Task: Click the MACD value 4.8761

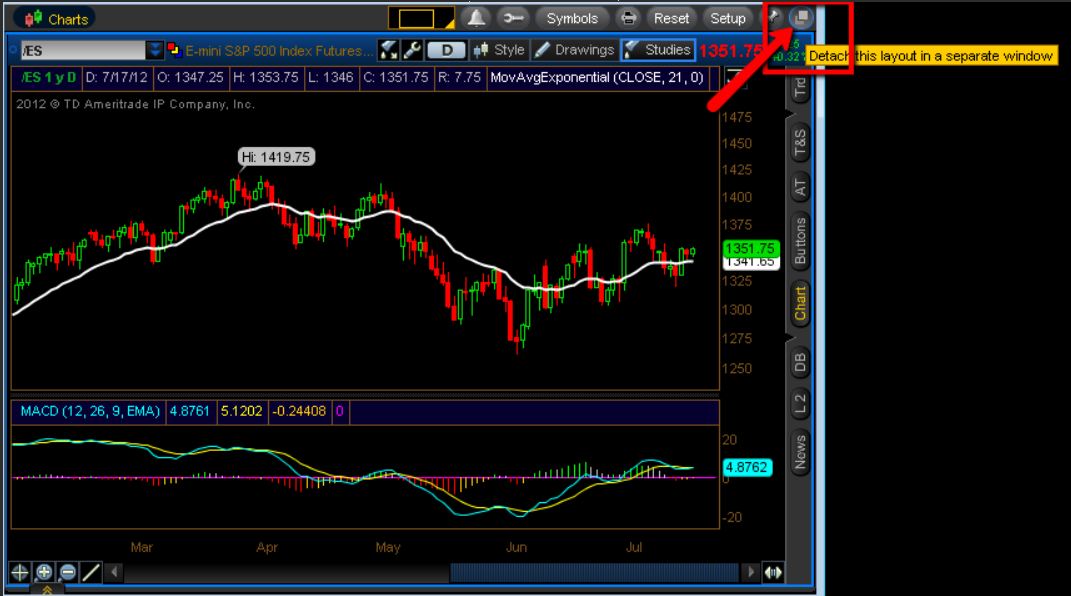Action: point(189,411)
